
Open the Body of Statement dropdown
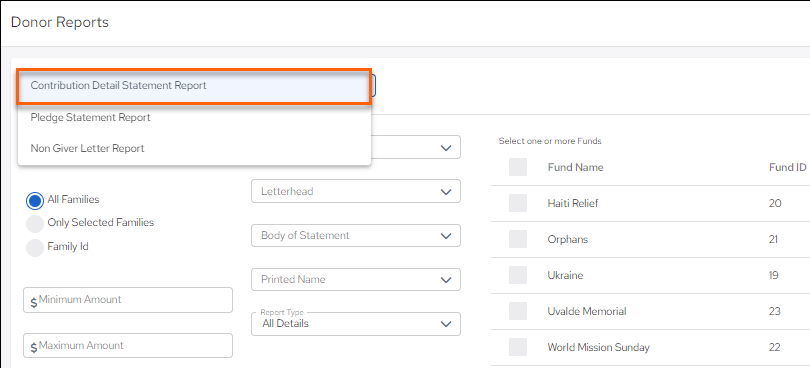[x=355, y=236]
